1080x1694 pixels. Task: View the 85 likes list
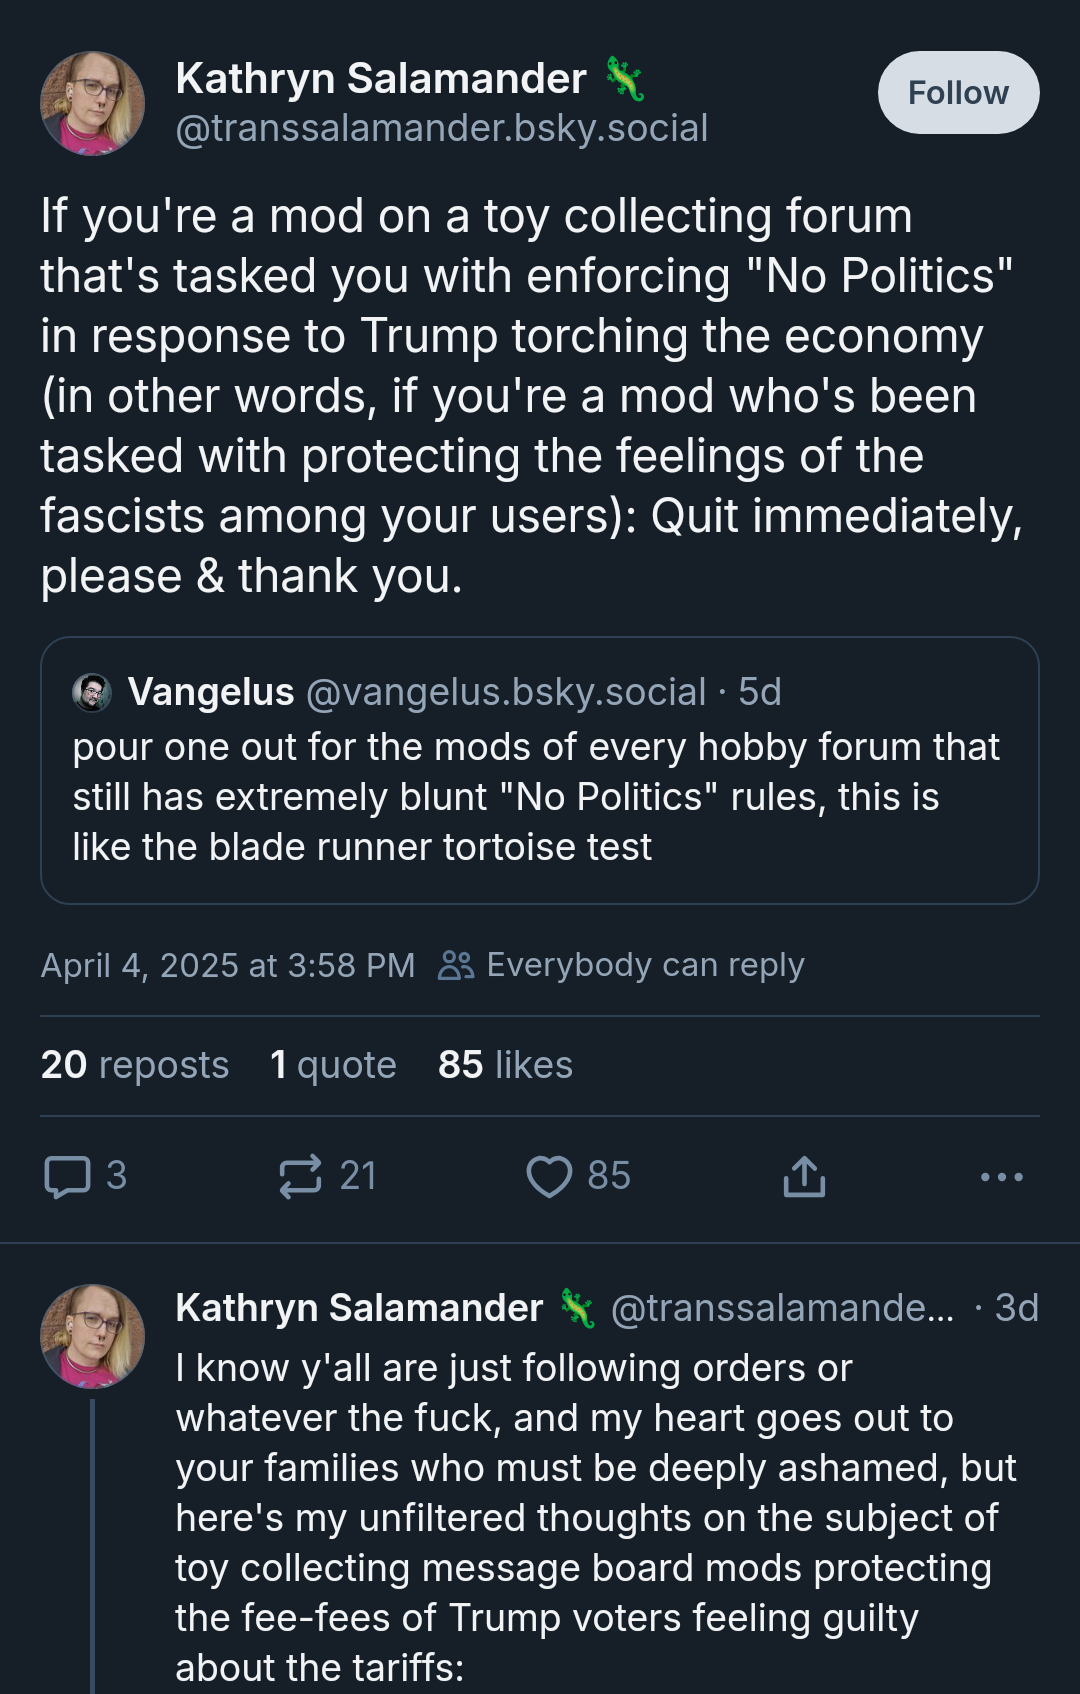click(x=505, y=1065)
